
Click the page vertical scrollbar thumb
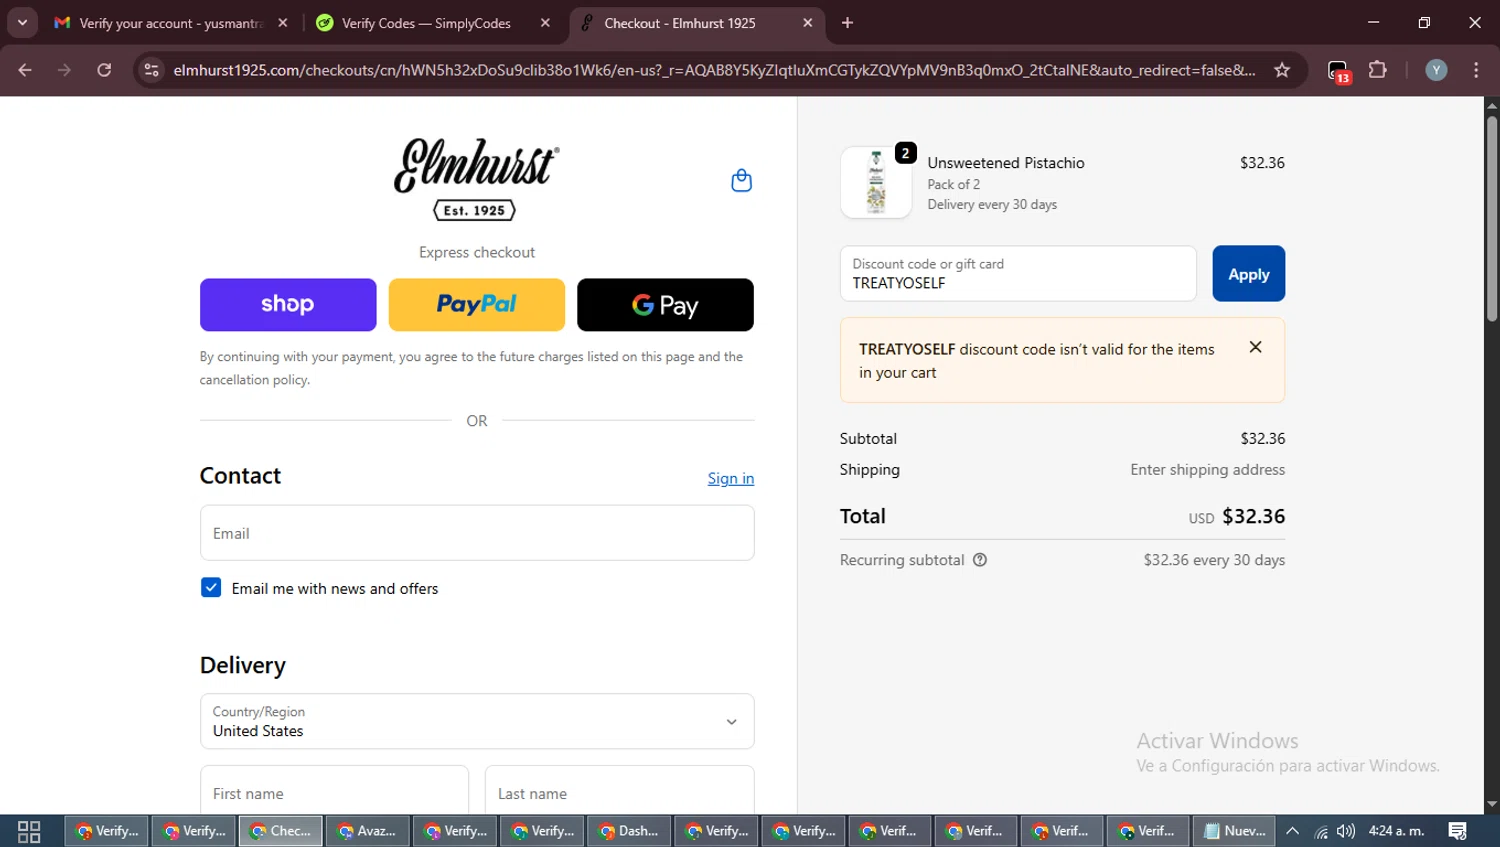[1491, 218]
